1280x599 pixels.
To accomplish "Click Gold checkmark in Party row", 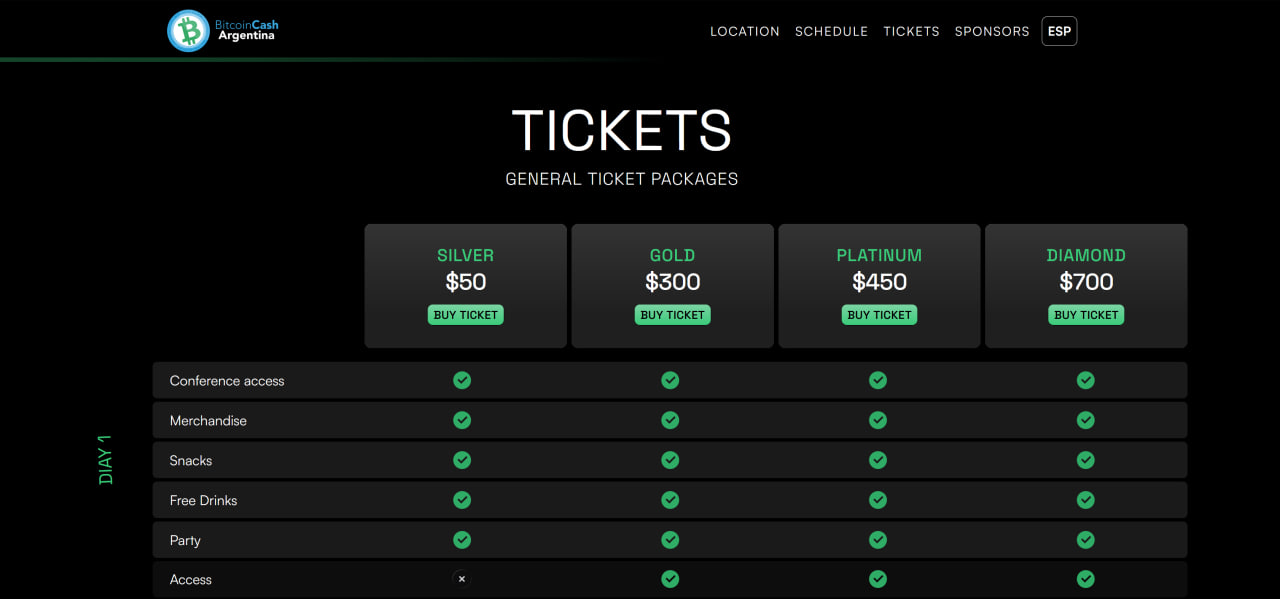I will point(670,540).
